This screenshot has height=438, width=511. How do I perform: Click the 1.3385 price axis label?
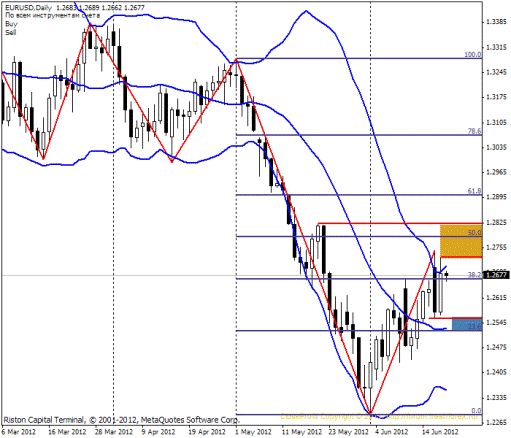pyautogui.click(x=496, y=22)
